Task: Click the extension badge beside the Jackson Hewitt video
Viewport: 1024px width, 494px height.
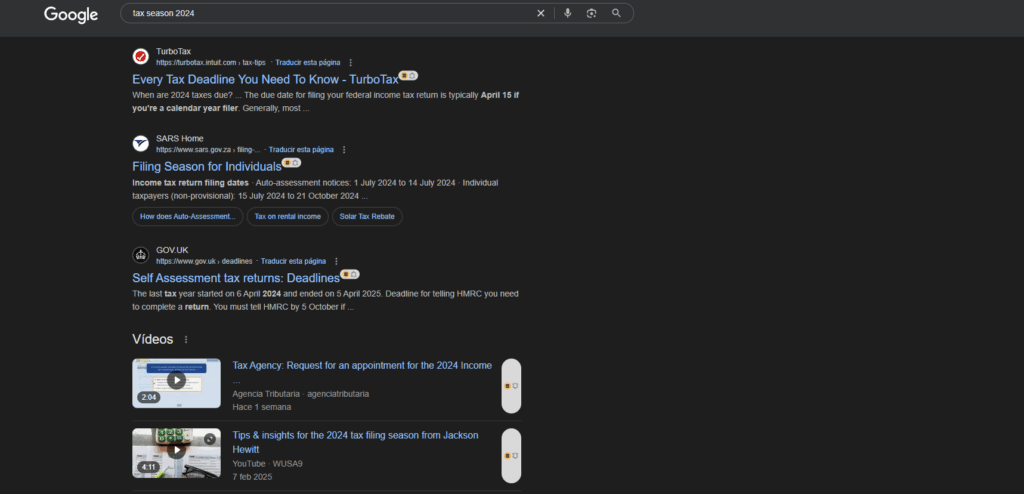Action: pos(511,455)
